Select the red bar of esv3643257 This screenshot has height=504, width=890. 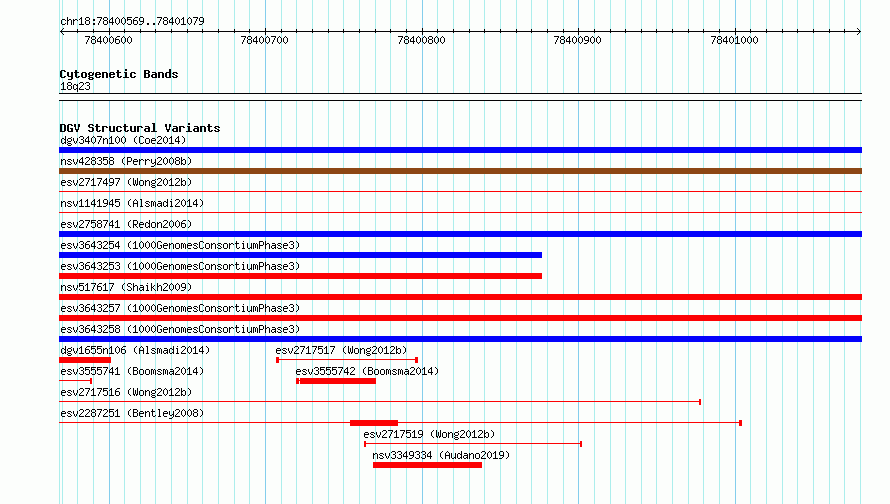pos(460,318)
